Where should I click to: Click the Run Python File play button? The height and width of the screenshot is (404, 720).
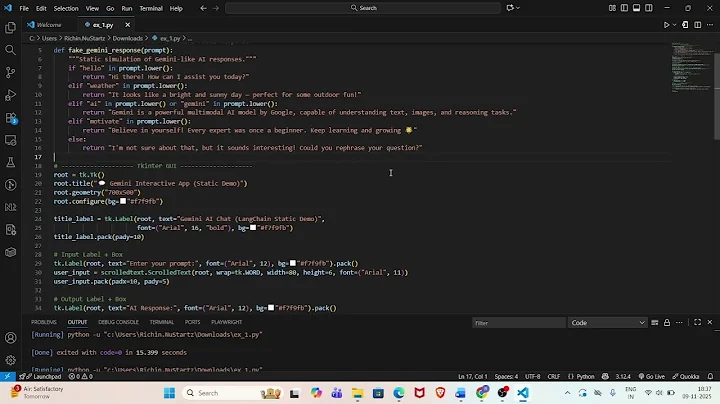tap(666, 25)
